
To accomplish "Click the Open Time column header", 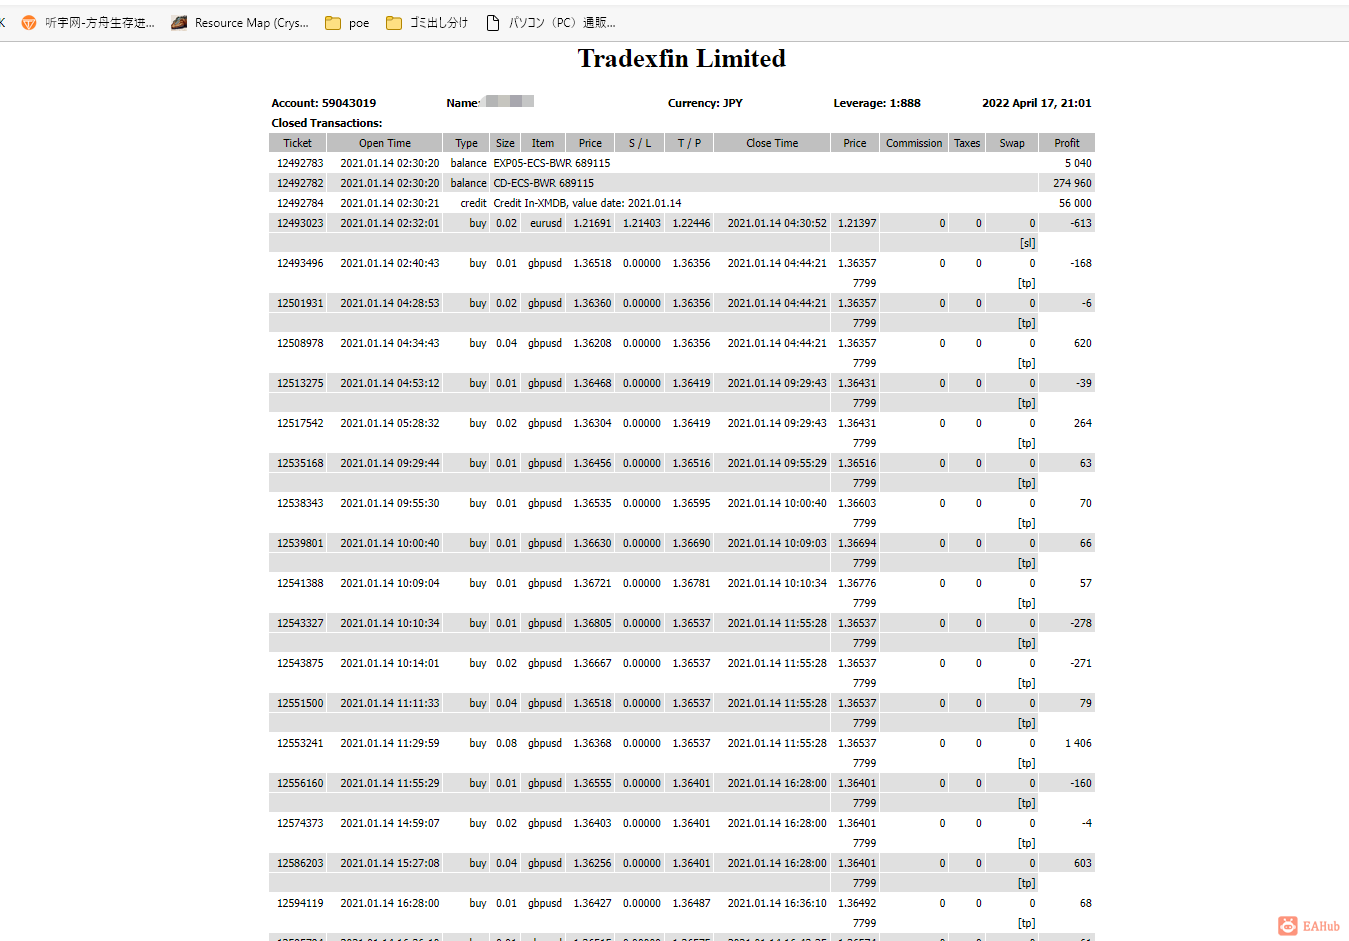I will point(385,143).
